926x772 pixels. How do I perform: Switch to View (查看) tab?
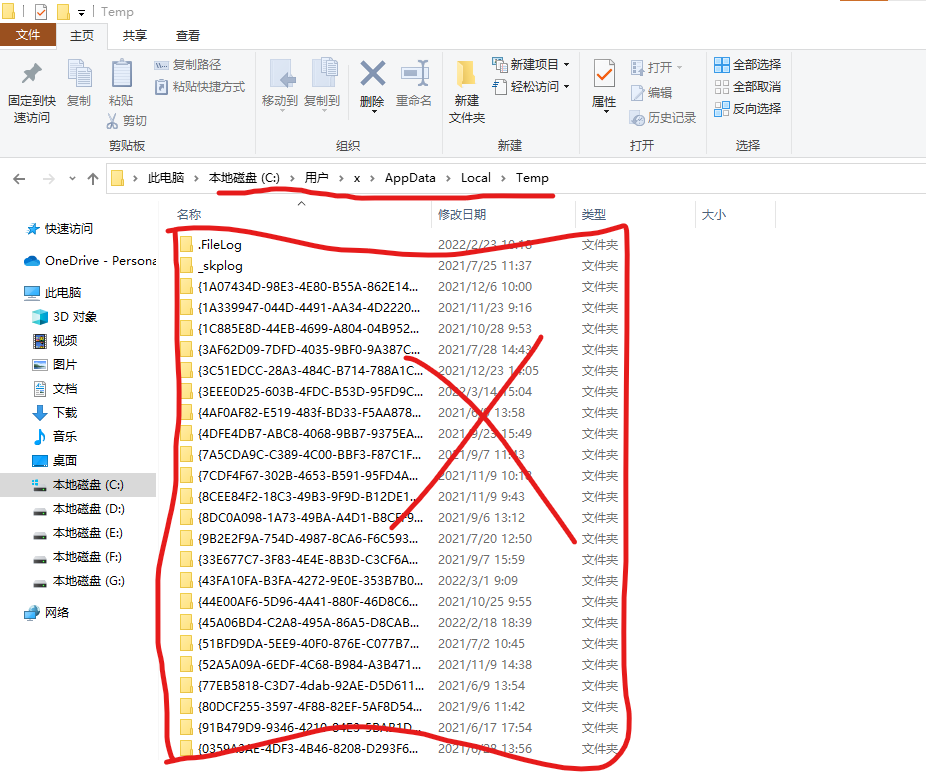[188, 36]
